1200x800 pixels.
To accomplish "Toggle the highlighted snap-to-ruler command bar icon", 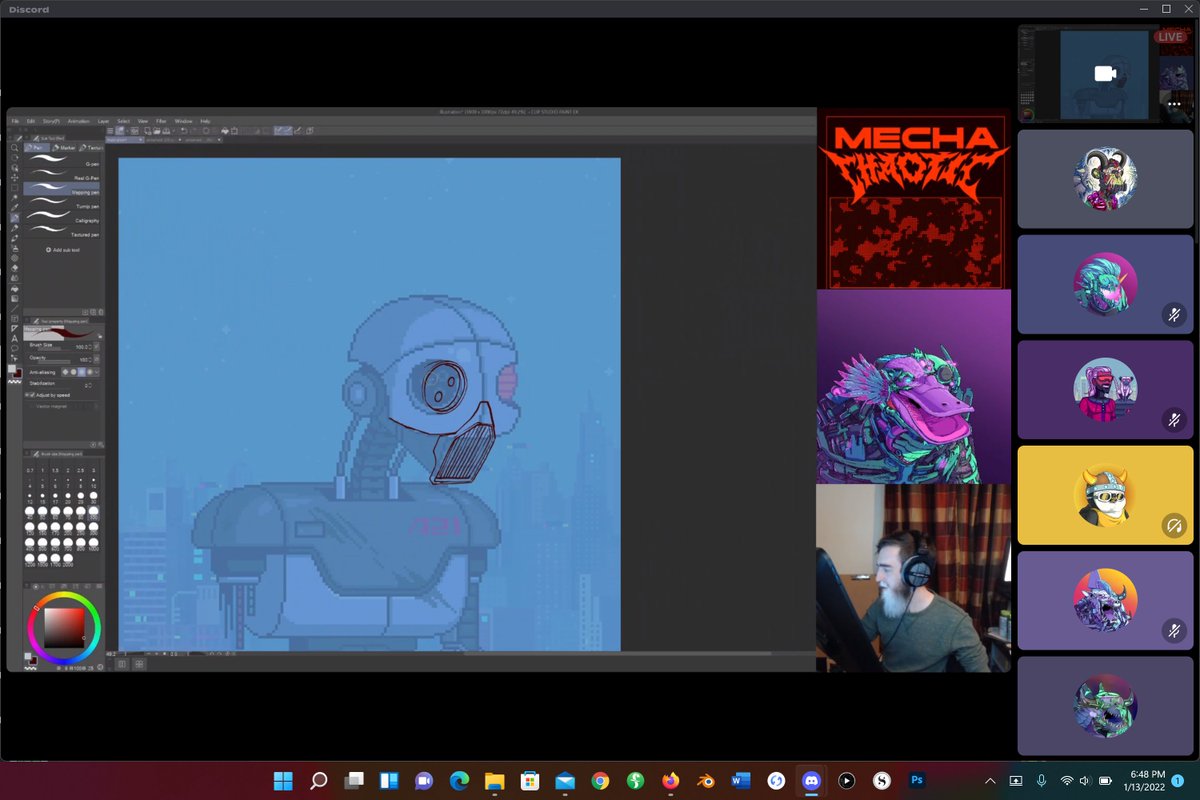I will 278,131.
